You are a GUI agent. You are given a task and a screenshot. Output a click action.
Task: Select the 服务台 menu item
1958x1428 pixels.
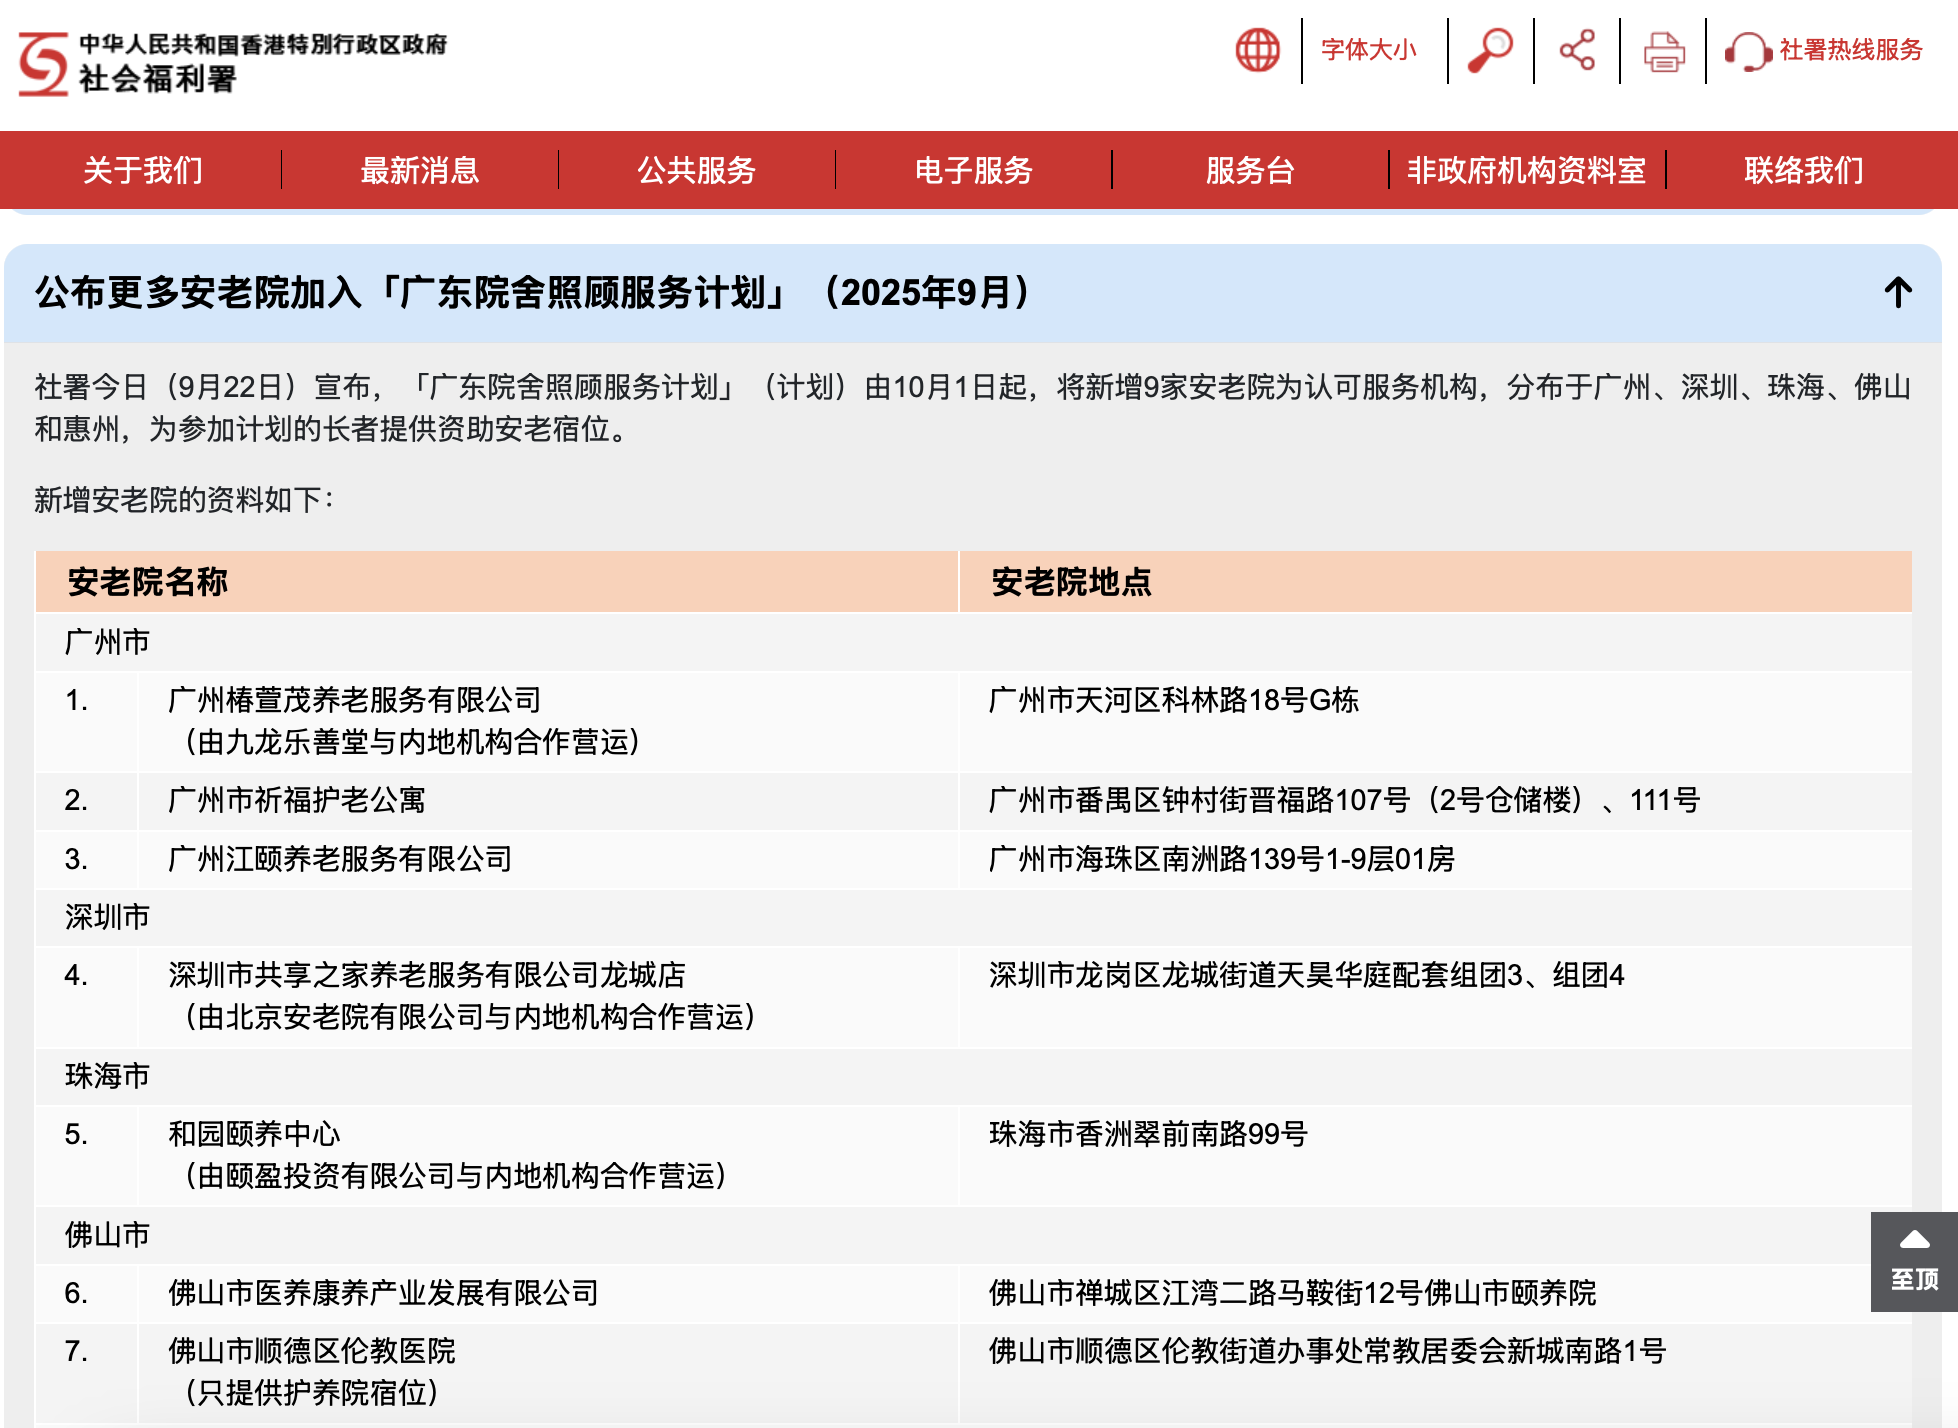tap(1250, 170)
